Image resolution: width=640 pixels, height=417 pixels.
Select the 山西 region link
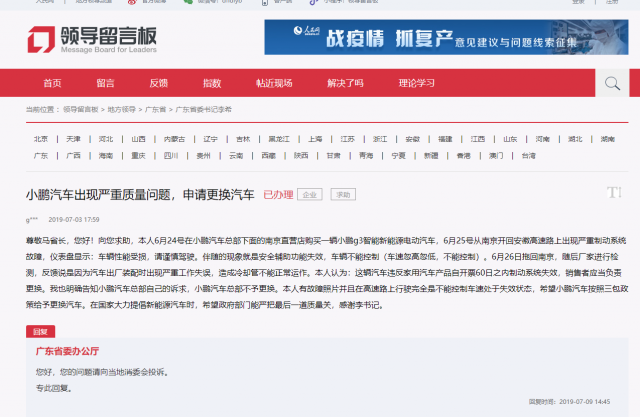(138, 139)
